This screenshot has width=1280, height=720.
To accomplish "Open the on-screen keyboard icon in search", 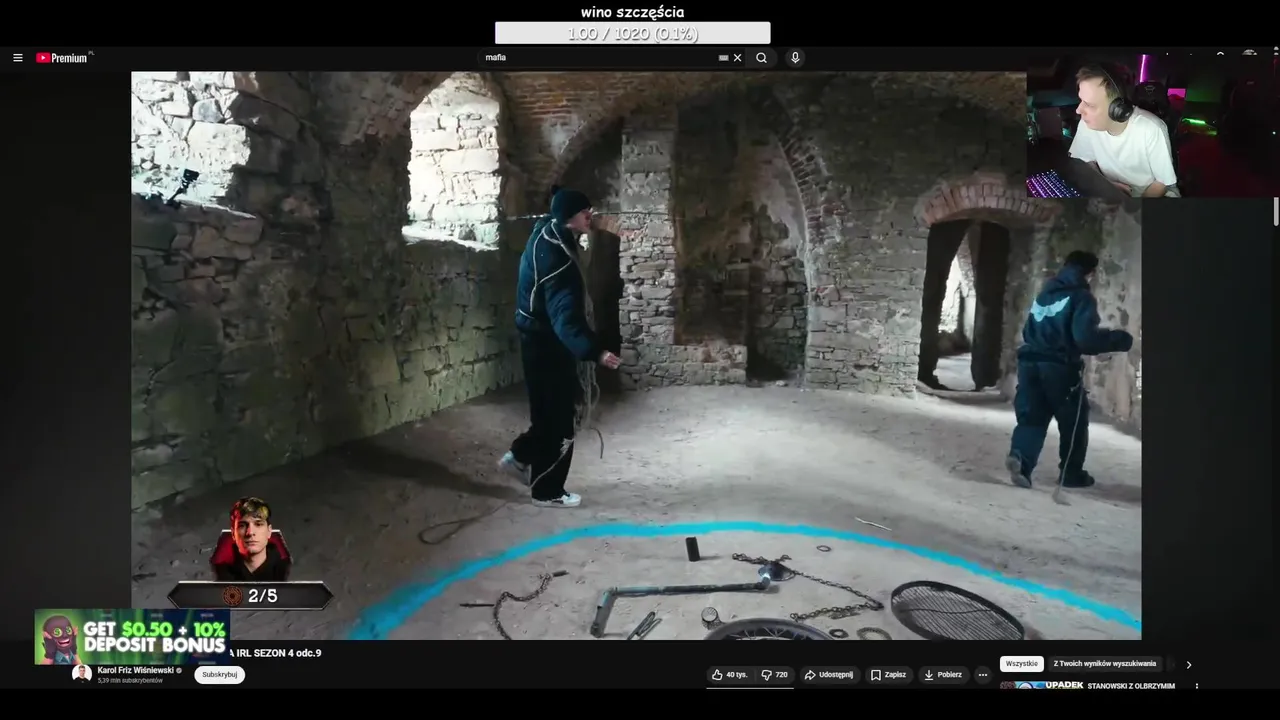I will coord(723,58).
